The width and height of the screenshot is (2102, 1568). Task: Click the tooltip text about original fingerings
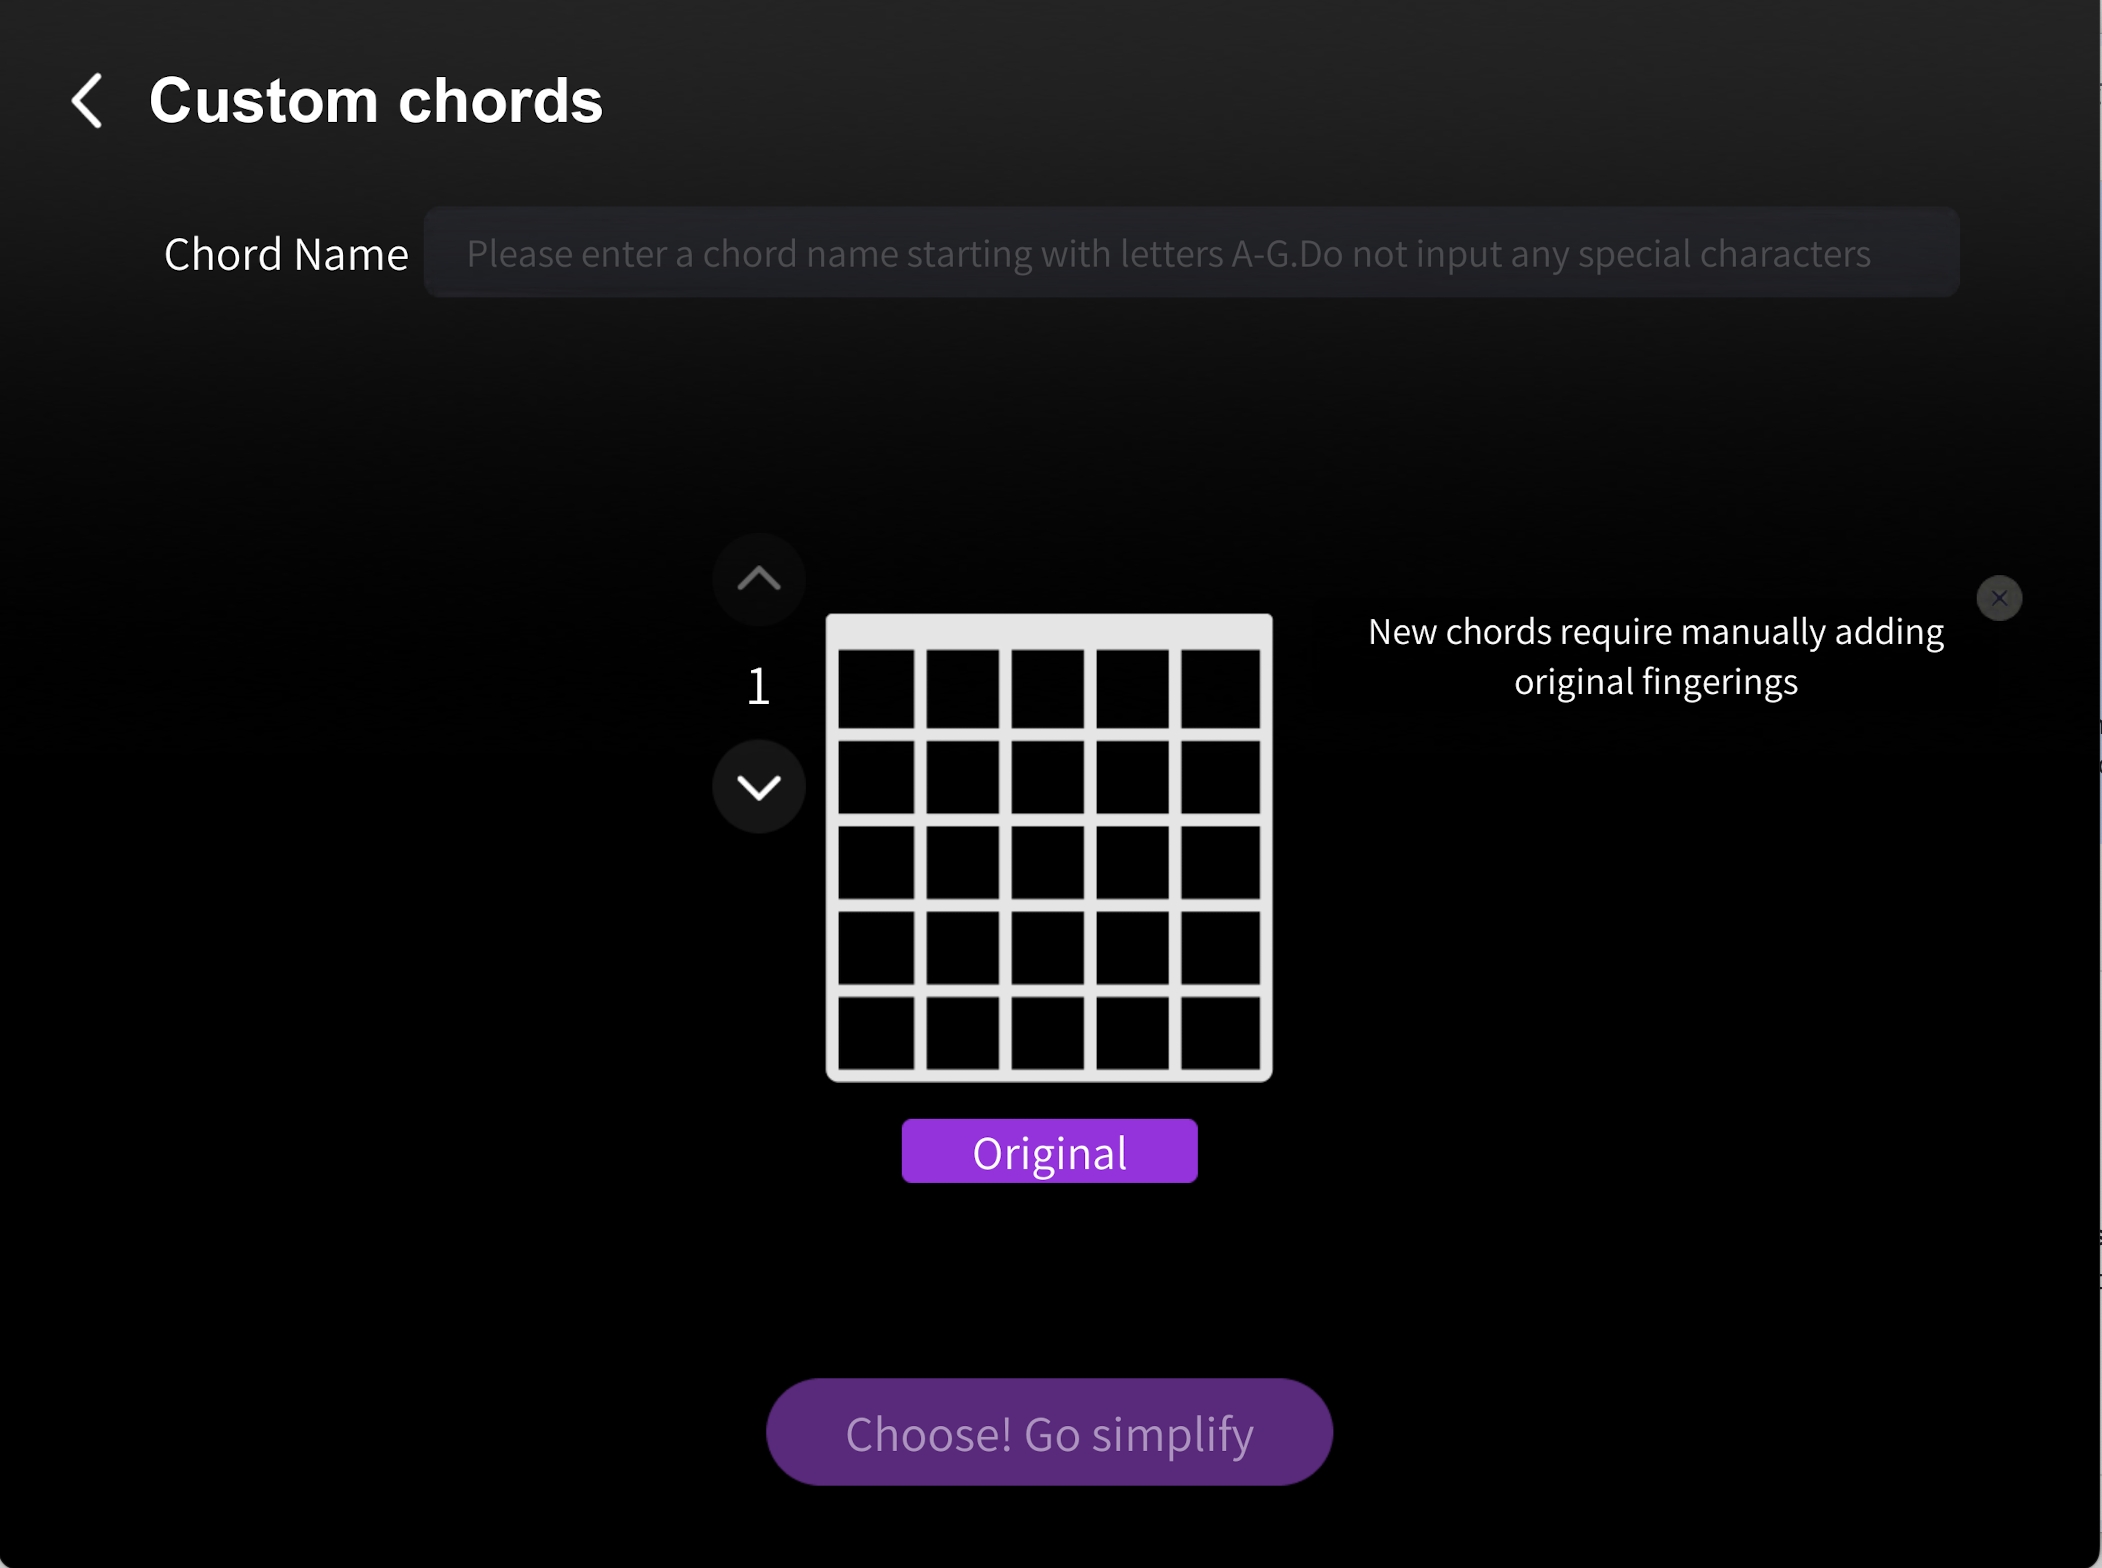[1655, 656]
